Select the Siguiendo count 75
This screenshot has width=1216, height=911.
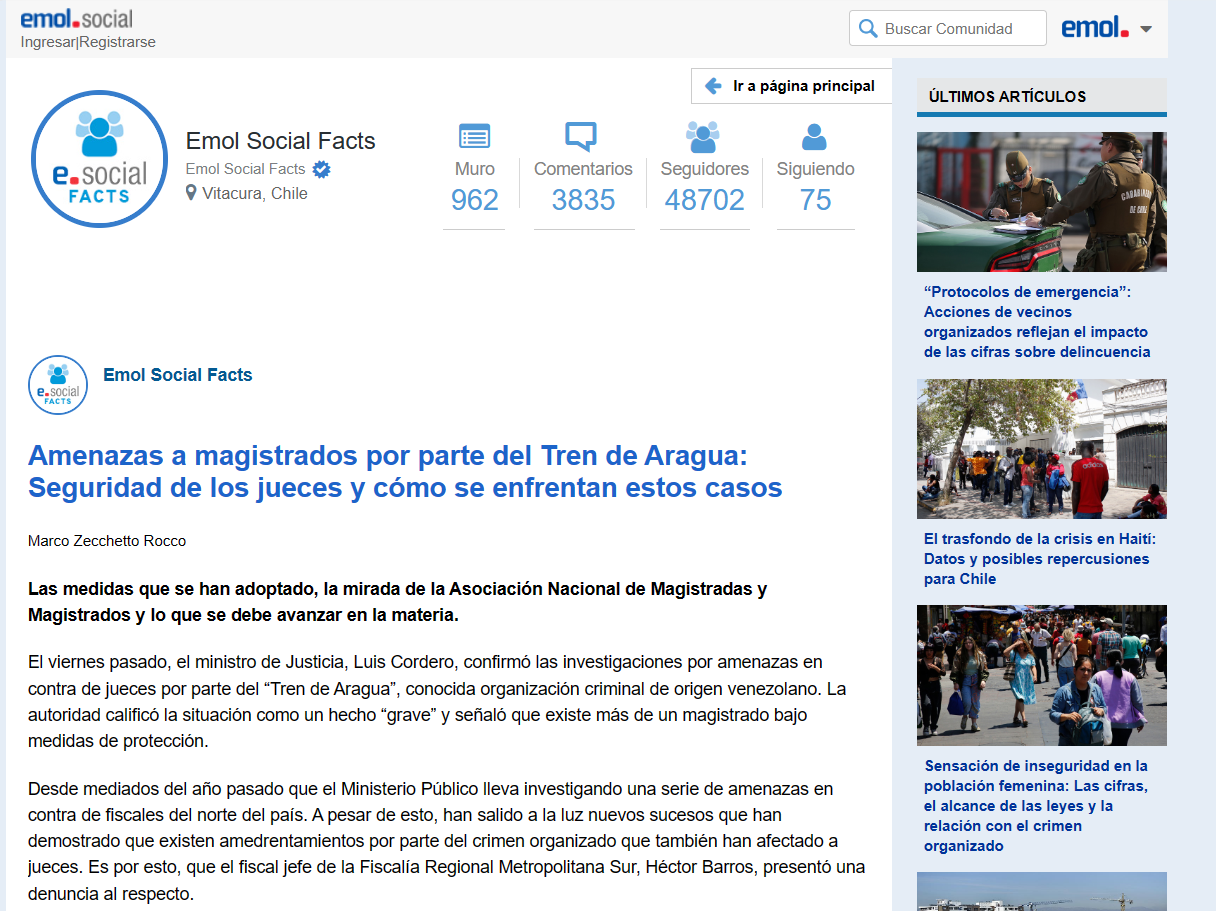coord(816,200)
